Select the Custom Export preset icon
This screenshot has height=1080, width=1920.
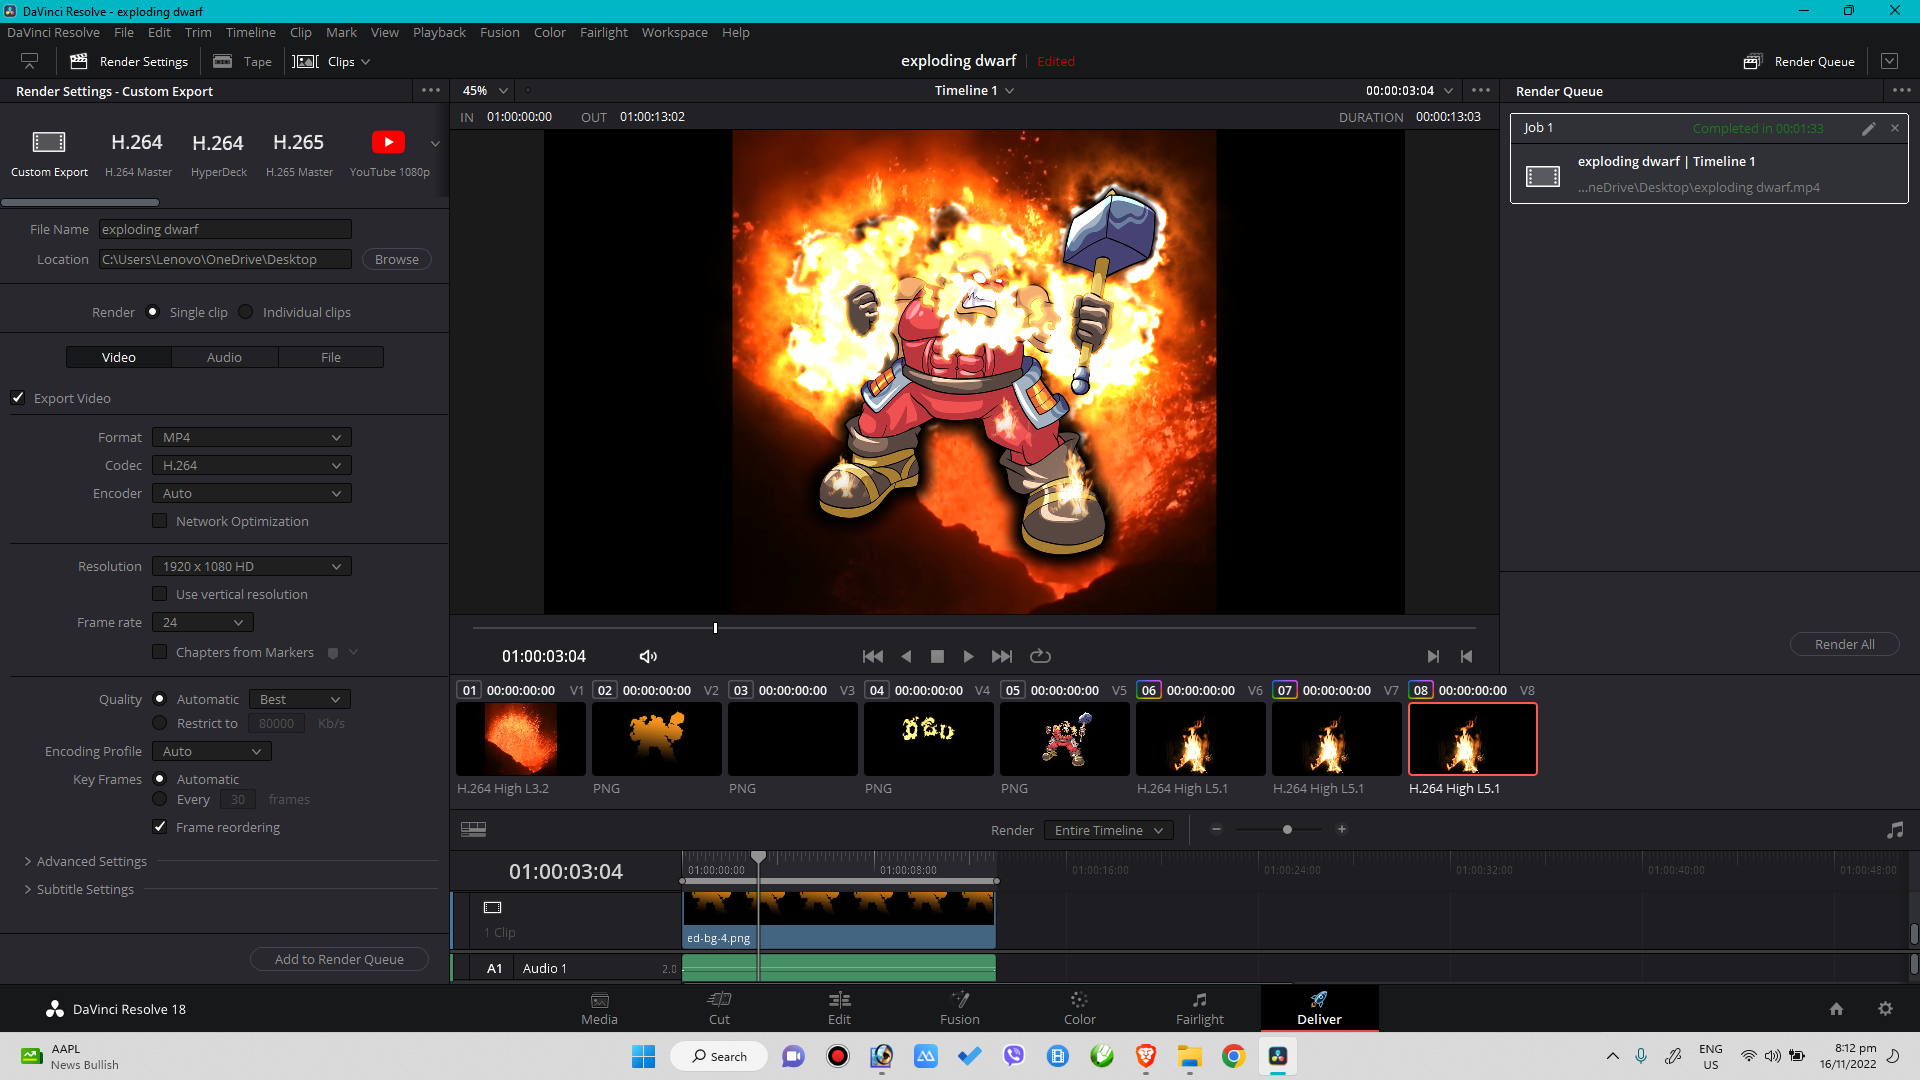point(49,142)
